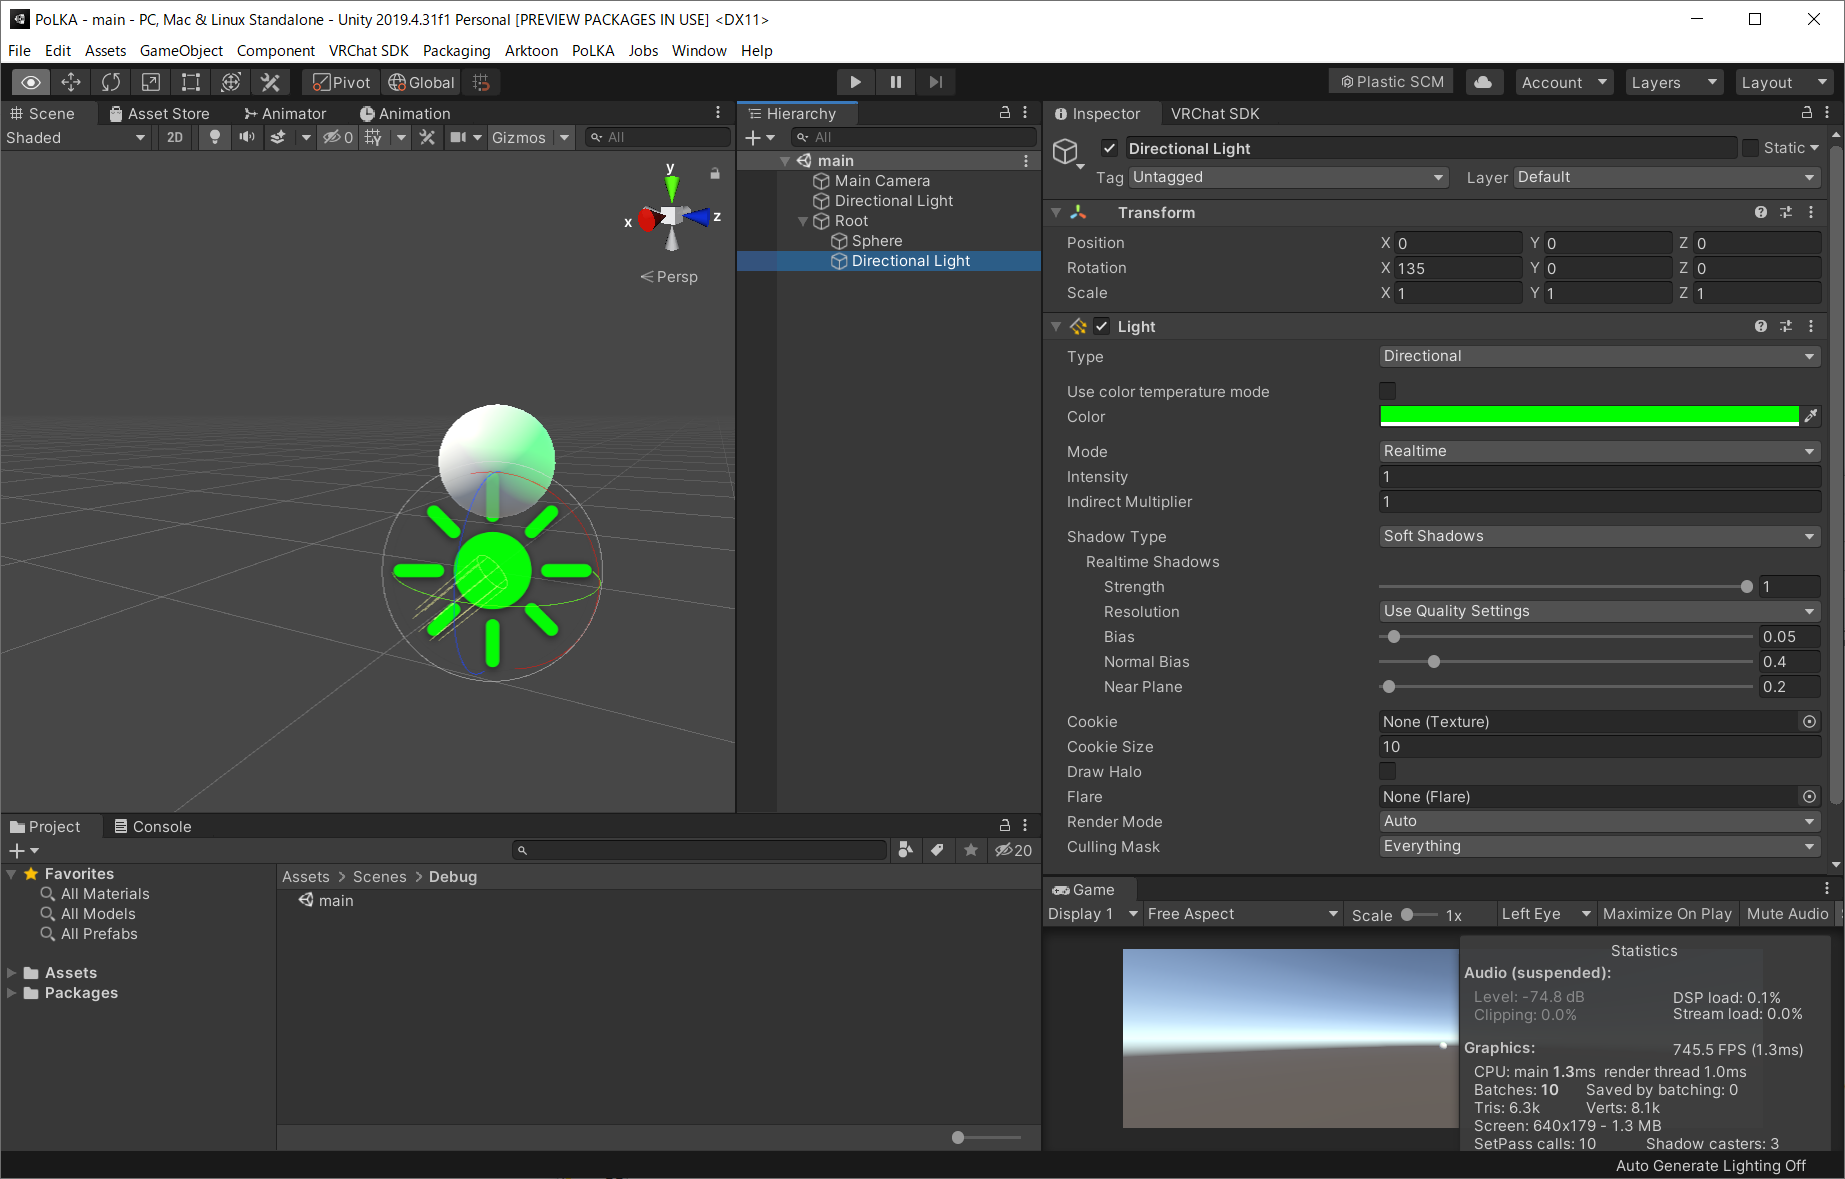
Task: Open Hierarchy create plus button
Action: [x=759, y=137]
